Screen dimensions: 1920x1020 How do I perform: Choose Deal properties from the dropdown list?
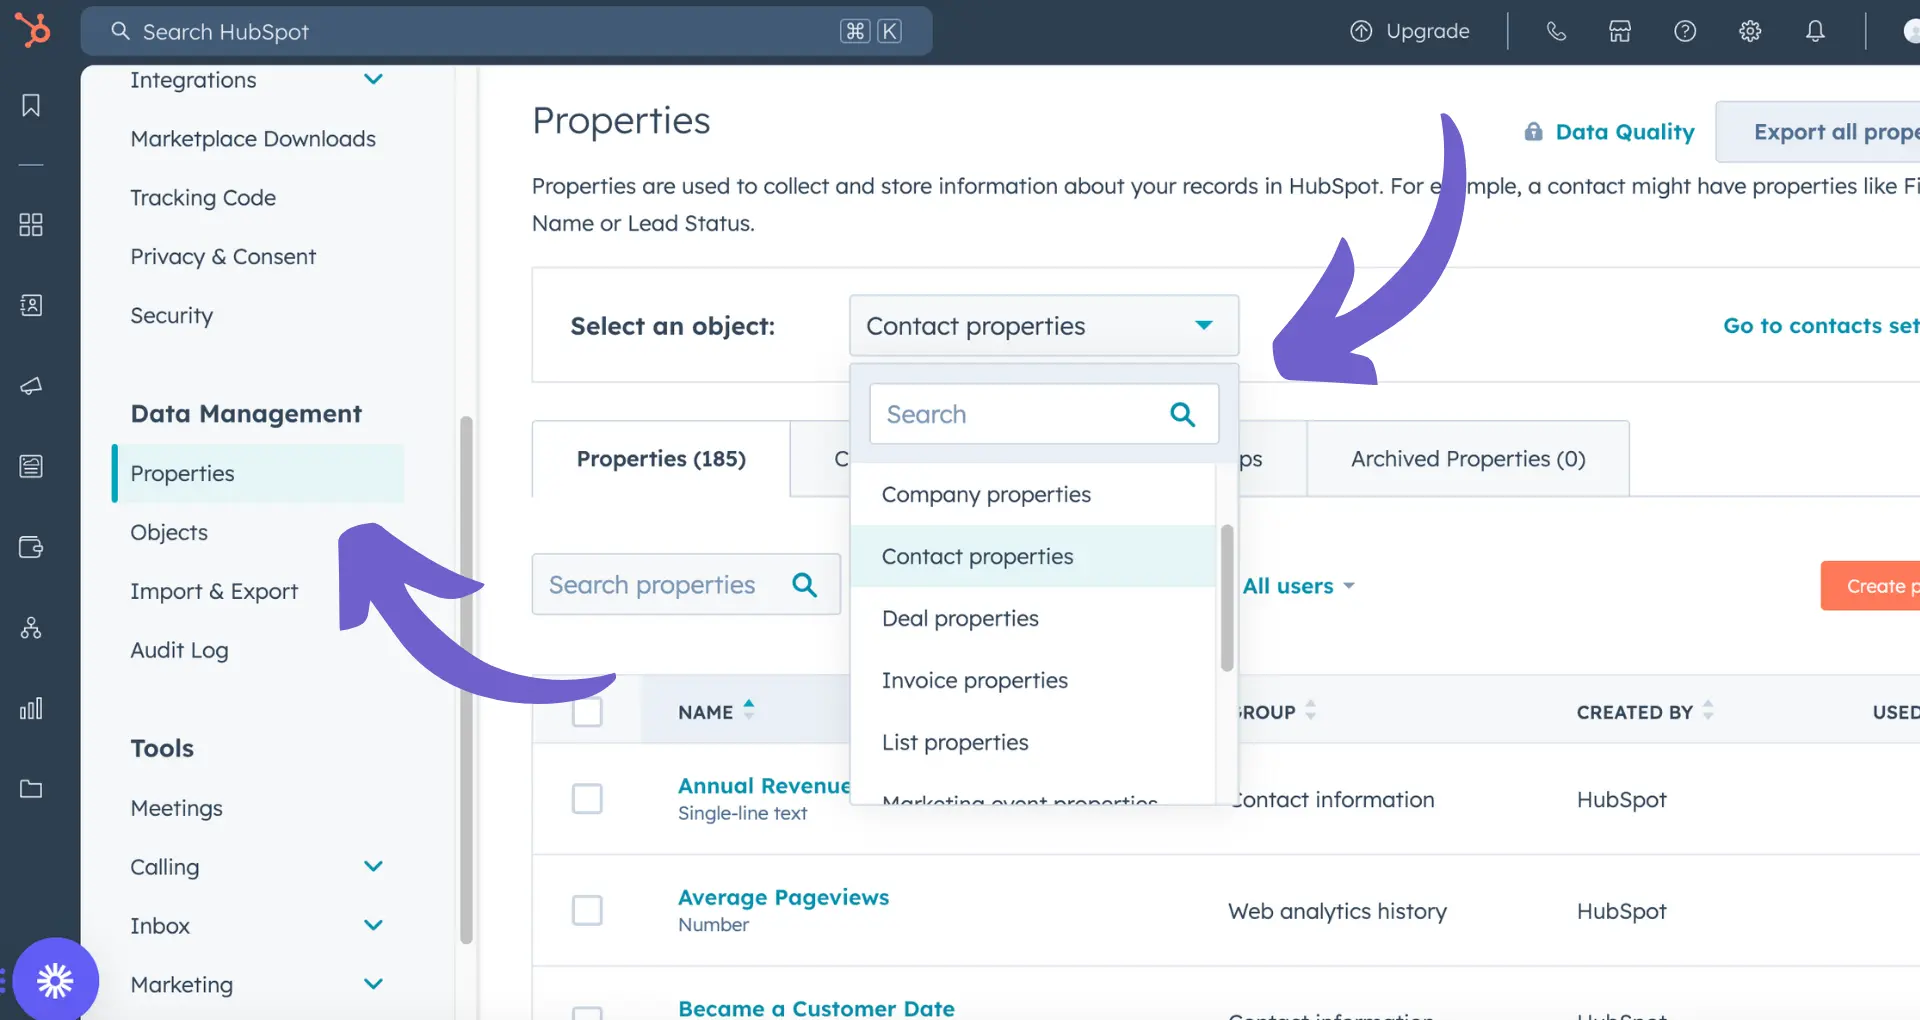1032,618
